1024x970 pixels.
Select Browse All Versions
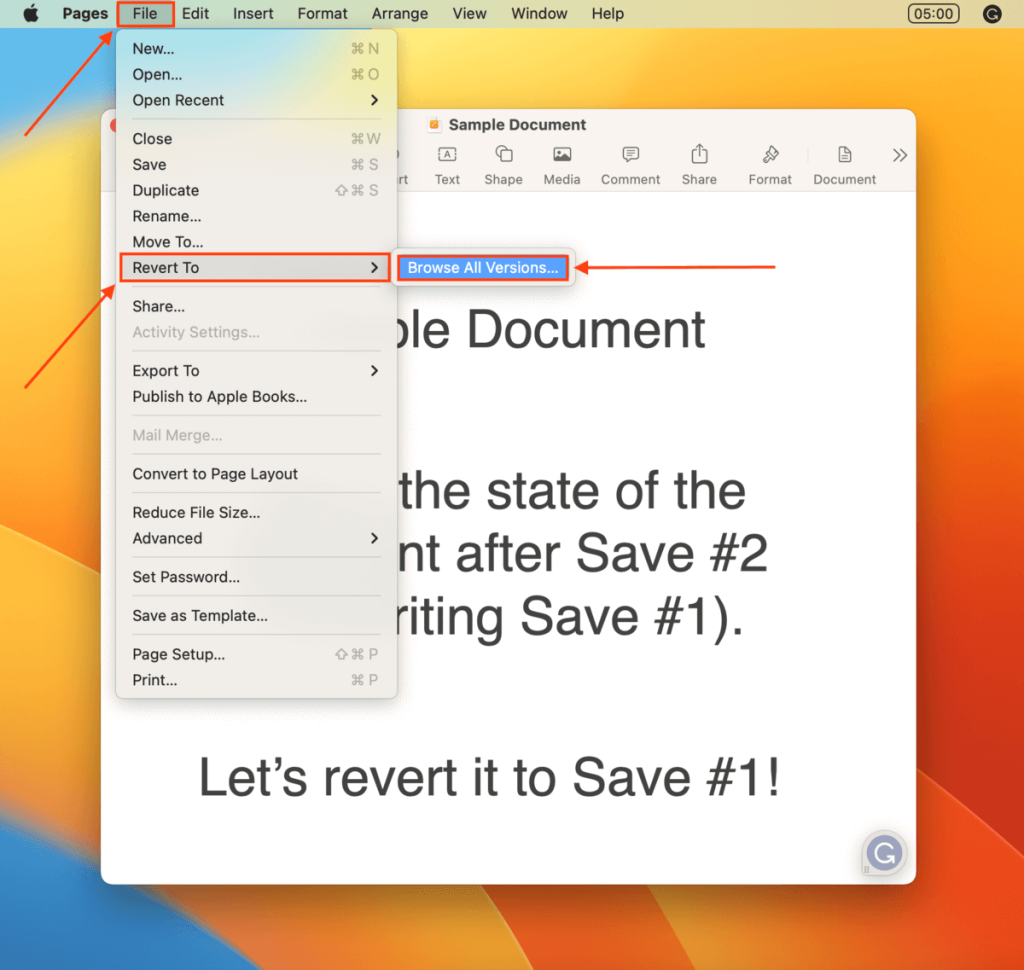tap(482, 267)
